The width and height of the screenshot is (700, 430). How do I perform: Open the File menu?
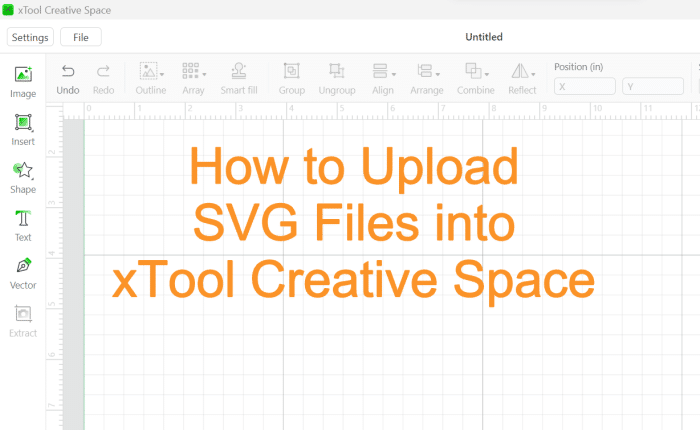pos(81,37)
